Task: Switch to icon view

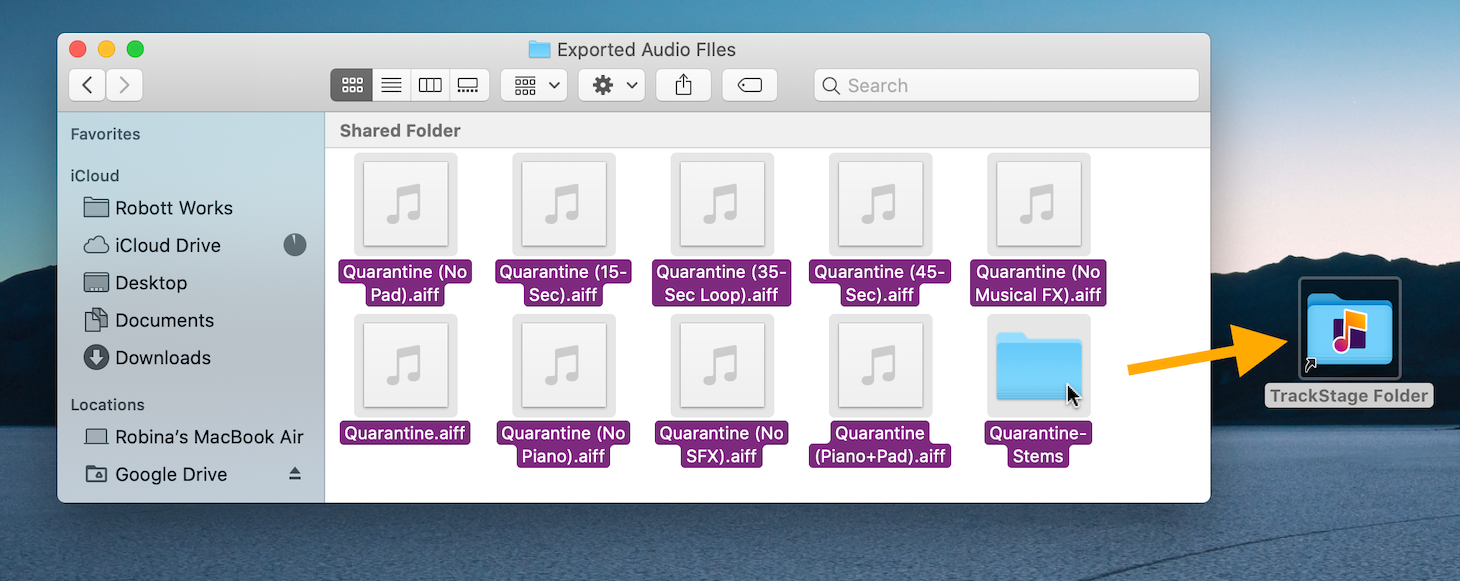Action: pos(352,85)
